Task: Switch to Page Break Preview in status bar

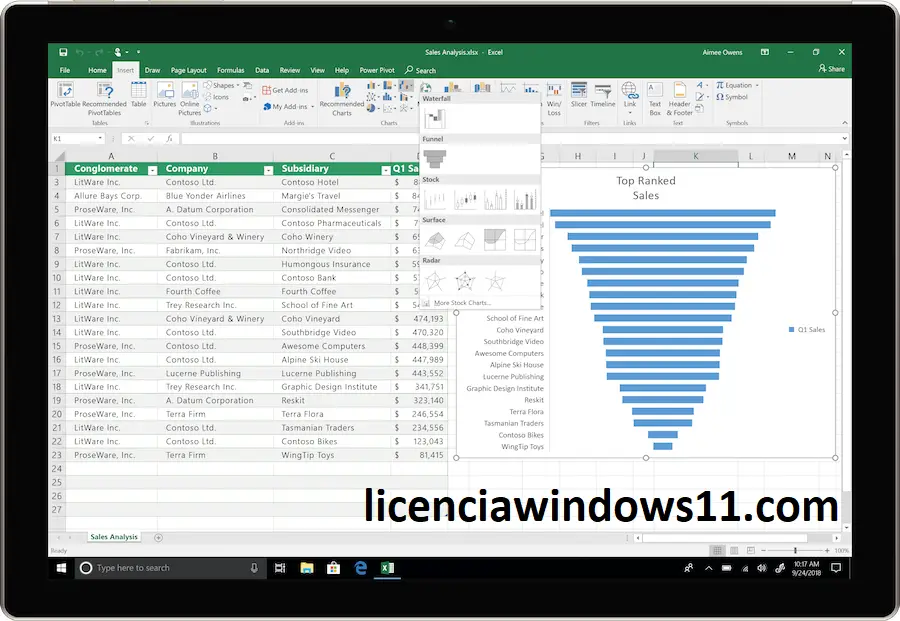Action: (751, 550)
